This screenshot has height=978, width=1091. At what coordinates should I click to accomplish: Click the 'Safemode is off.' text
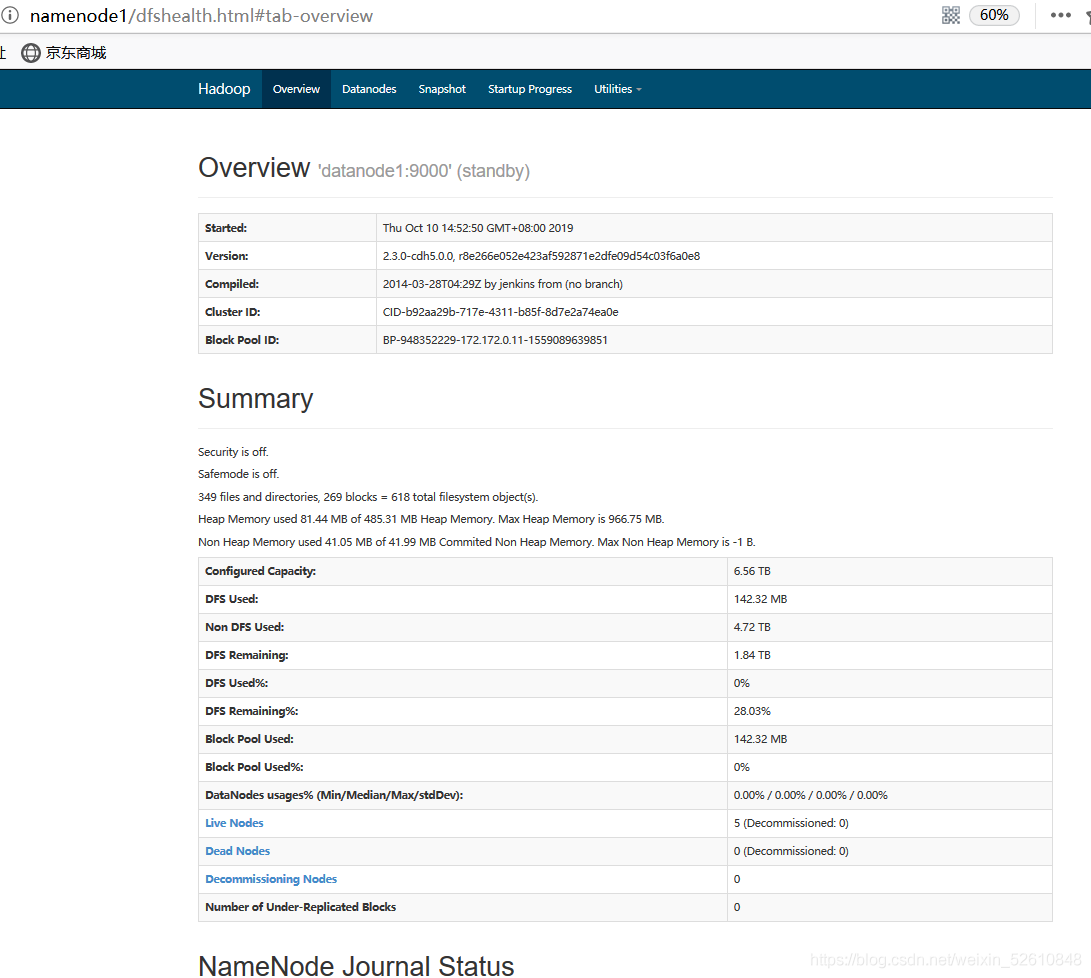coord(239,474)
